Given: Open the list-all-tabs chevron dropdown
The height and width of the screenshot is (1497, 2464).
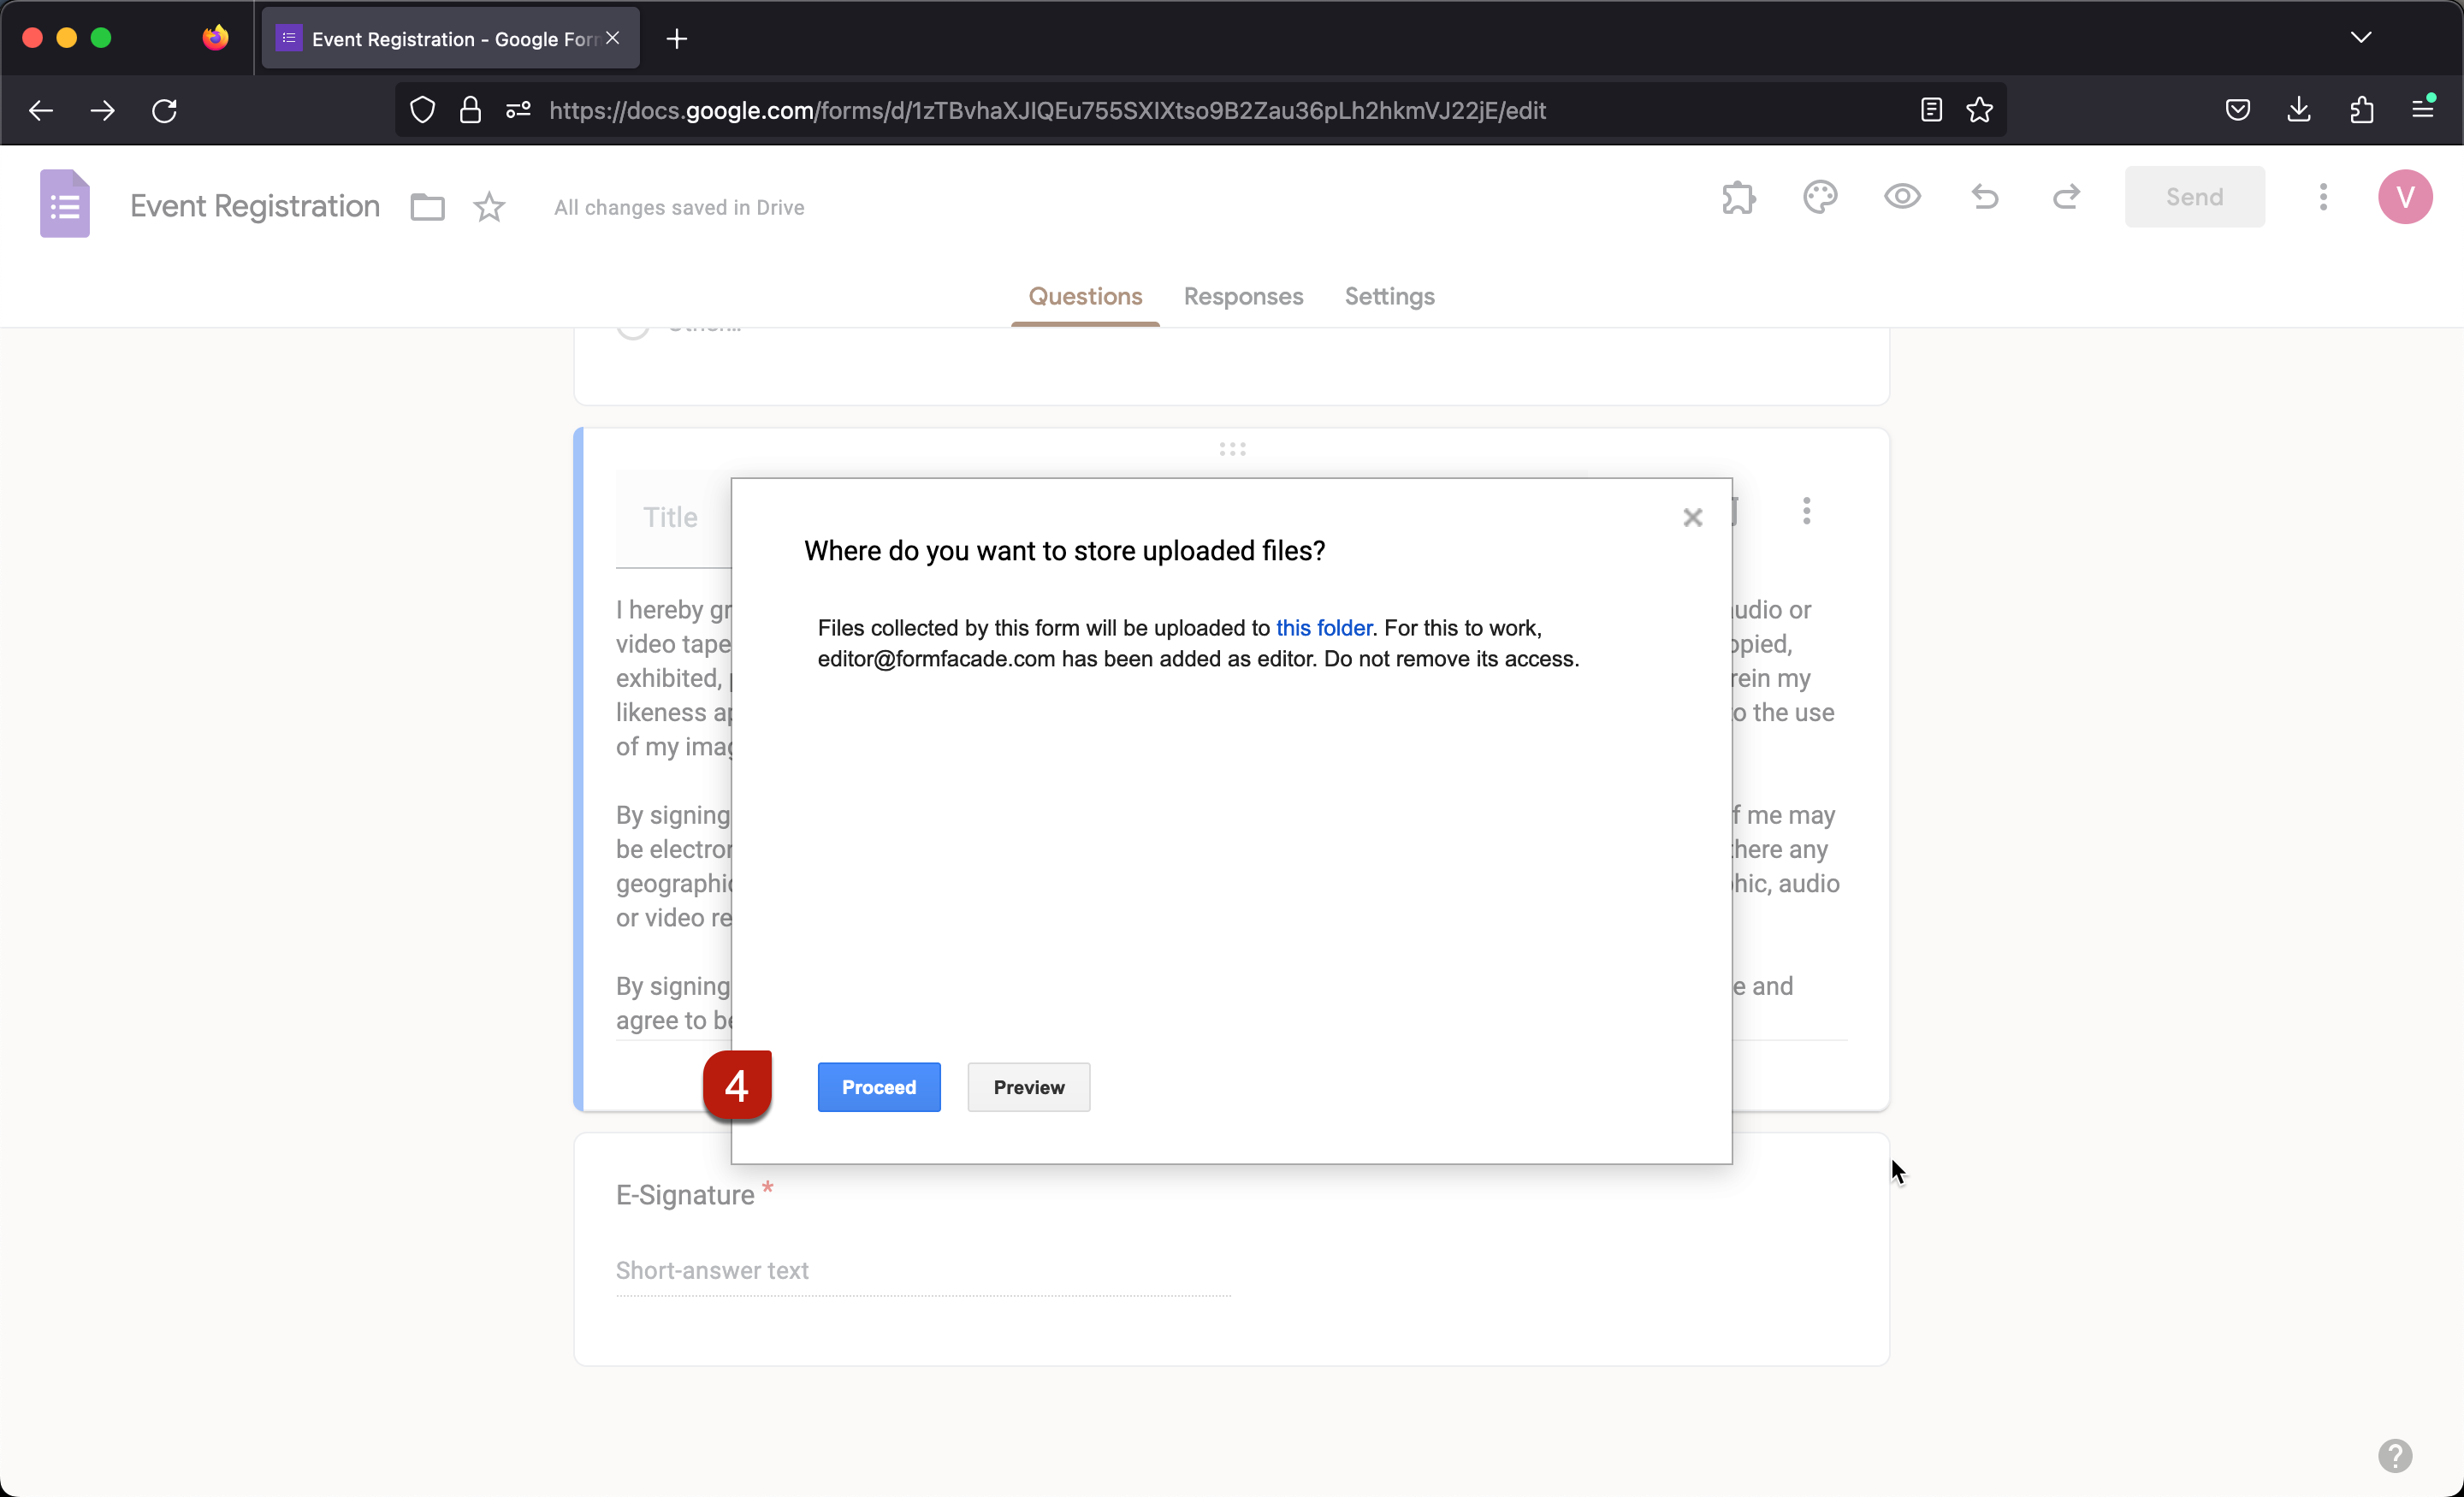Looking at the screenshot, I should 2361,38.
